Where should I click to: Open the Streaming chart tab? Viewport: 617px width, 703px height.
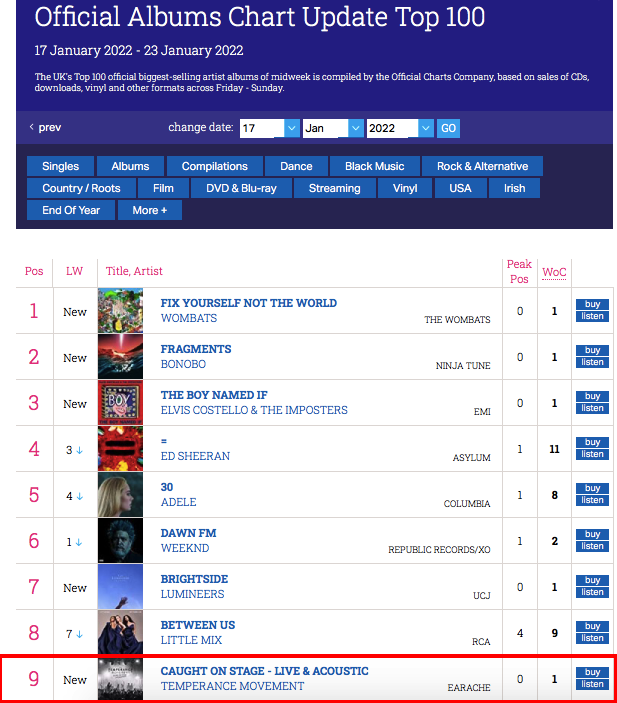(335, 188)
